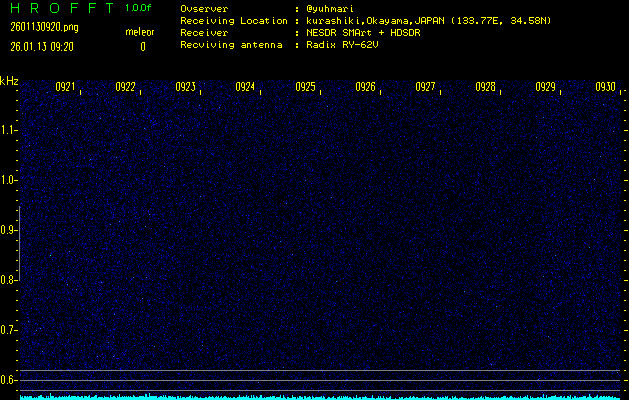629x400 pixels.
Task: Click the meteor count label
Action: [140, 32]
